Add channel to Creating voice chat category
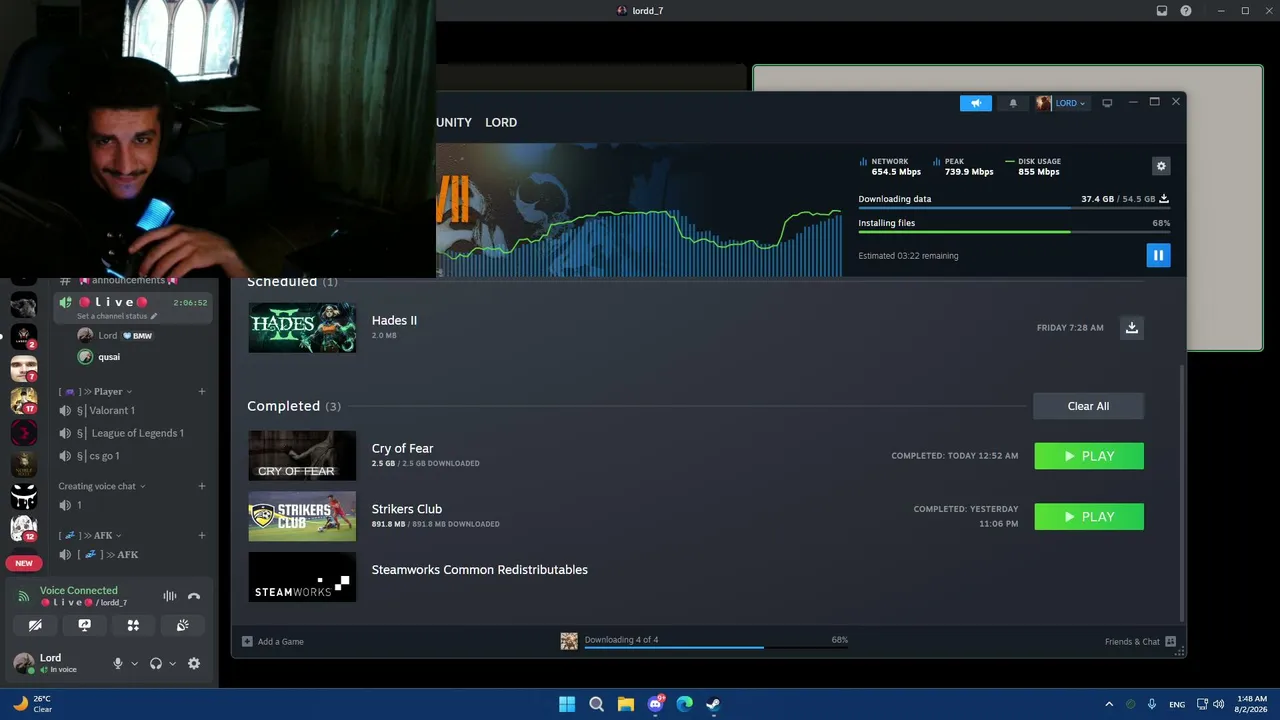The image size is (1280, 720). 202,486
